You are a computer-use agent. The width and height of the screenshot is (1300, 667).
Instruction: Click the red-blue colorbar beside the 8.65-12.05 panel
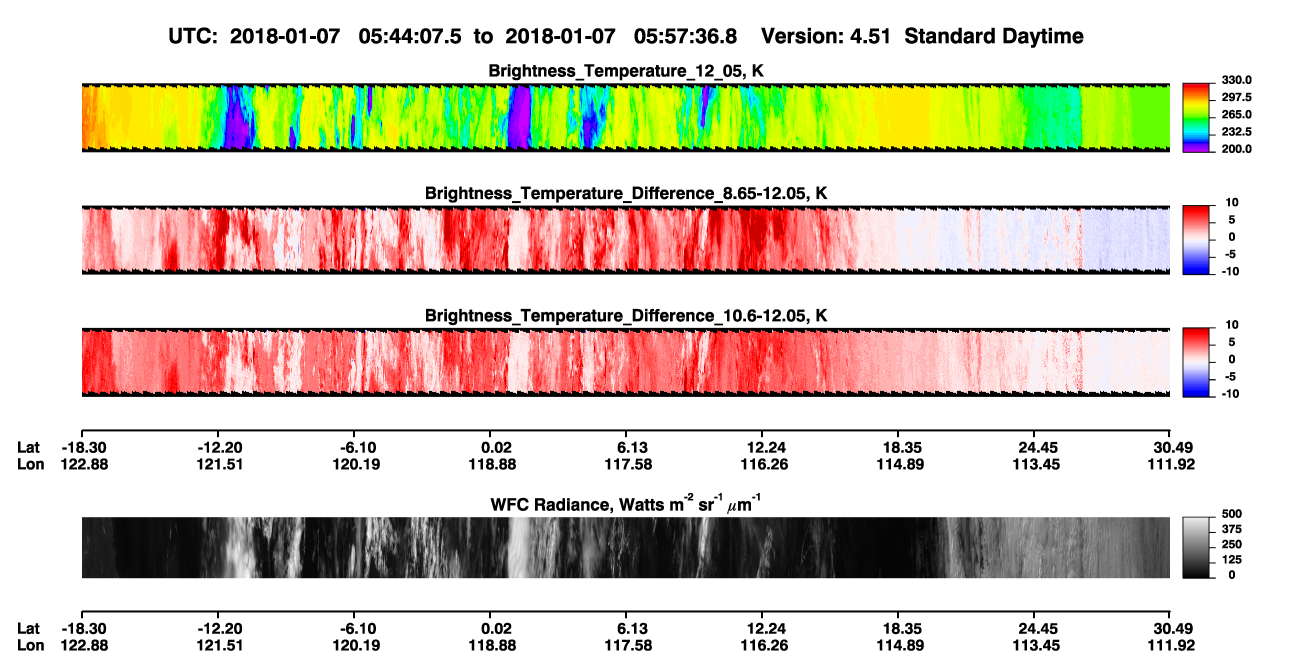pyautogui.click(x=1195, y=239)
